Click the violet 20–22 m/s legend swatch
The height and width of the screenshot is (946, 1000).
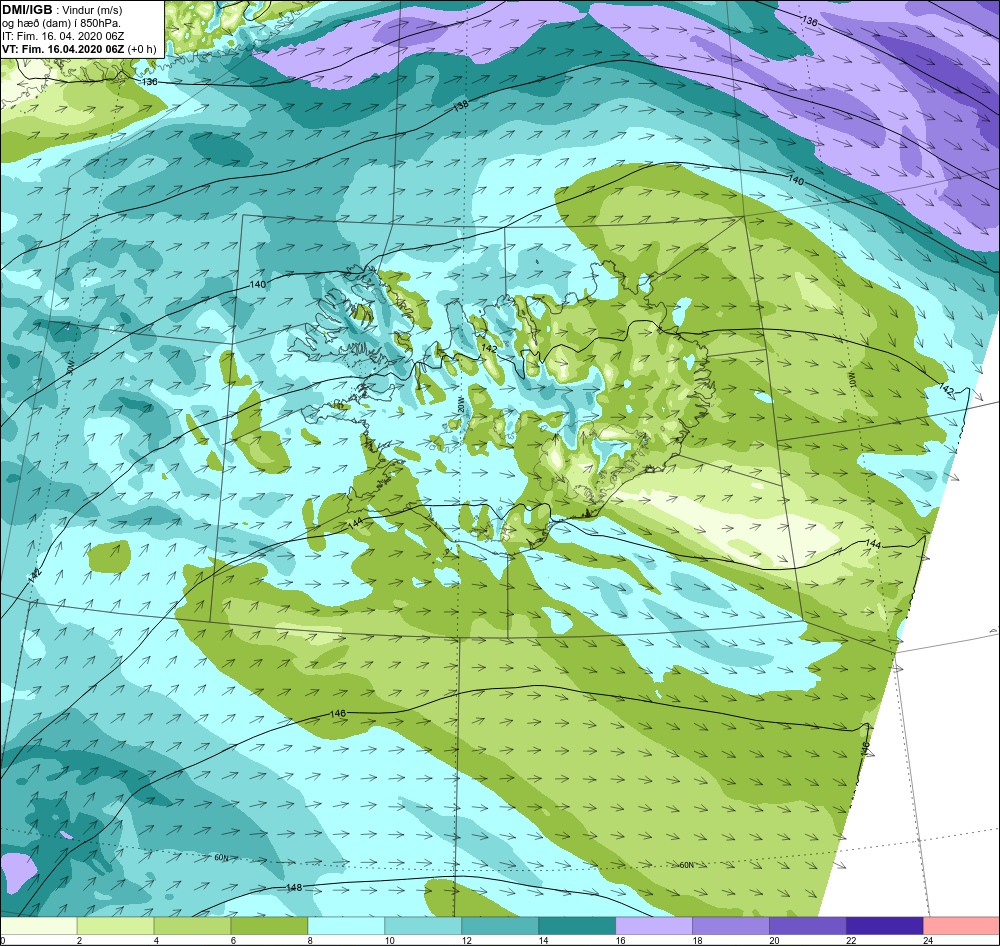[807, 926]
